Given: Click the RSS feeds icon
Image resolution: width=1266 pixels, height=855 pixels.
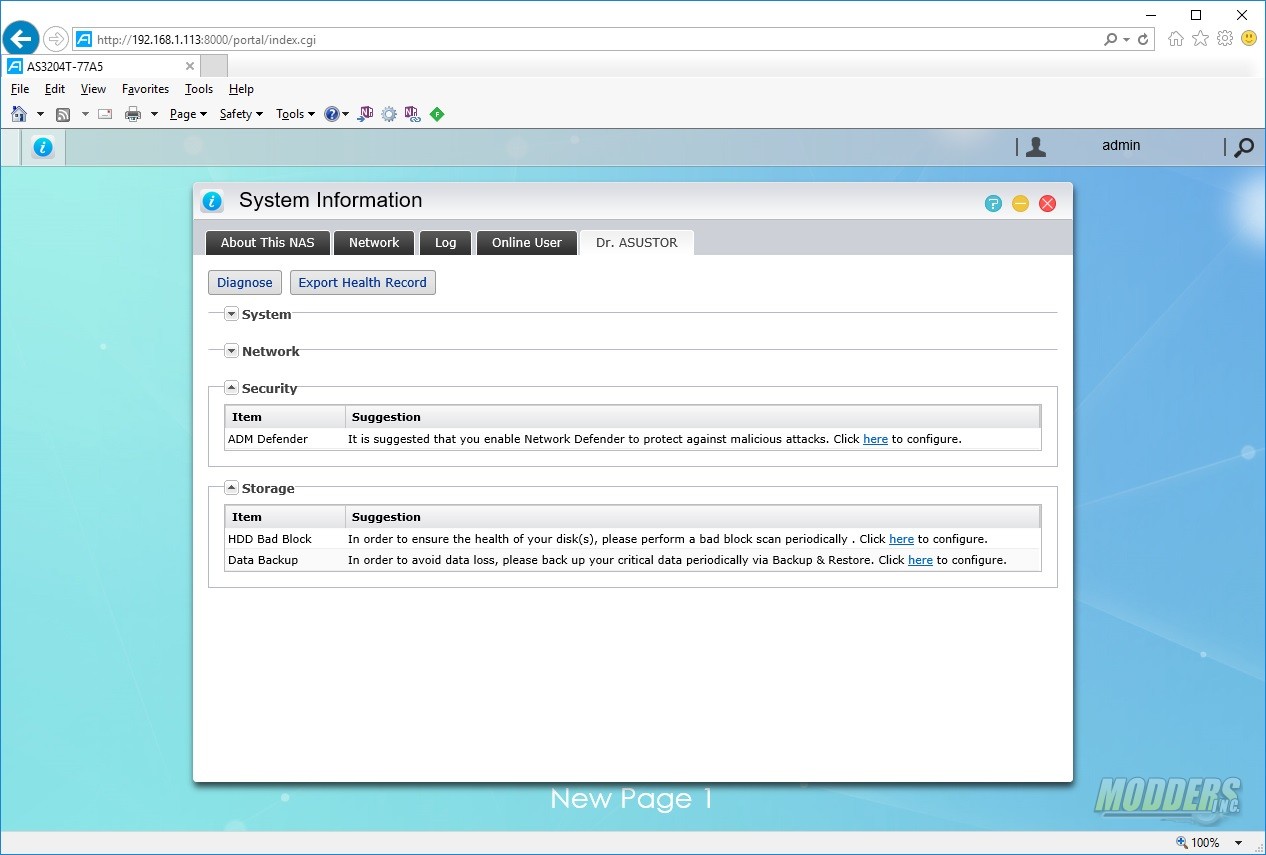Looking at the screenshot, I should tap(63, 114).
